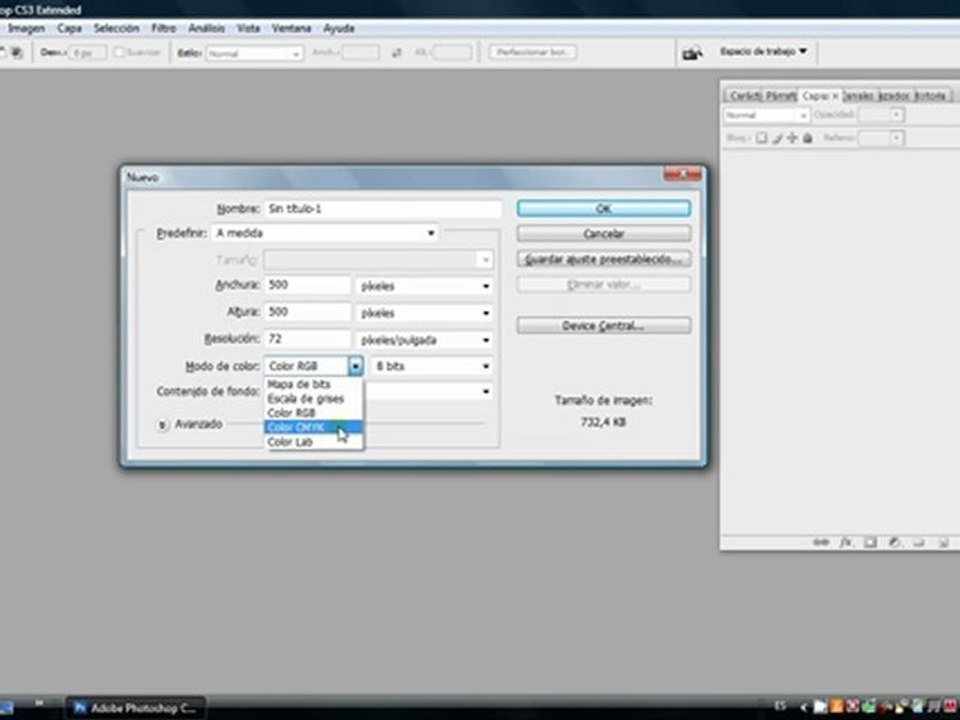960x720 pixels.
Task: Click Cancelar button
Action: 604,234
